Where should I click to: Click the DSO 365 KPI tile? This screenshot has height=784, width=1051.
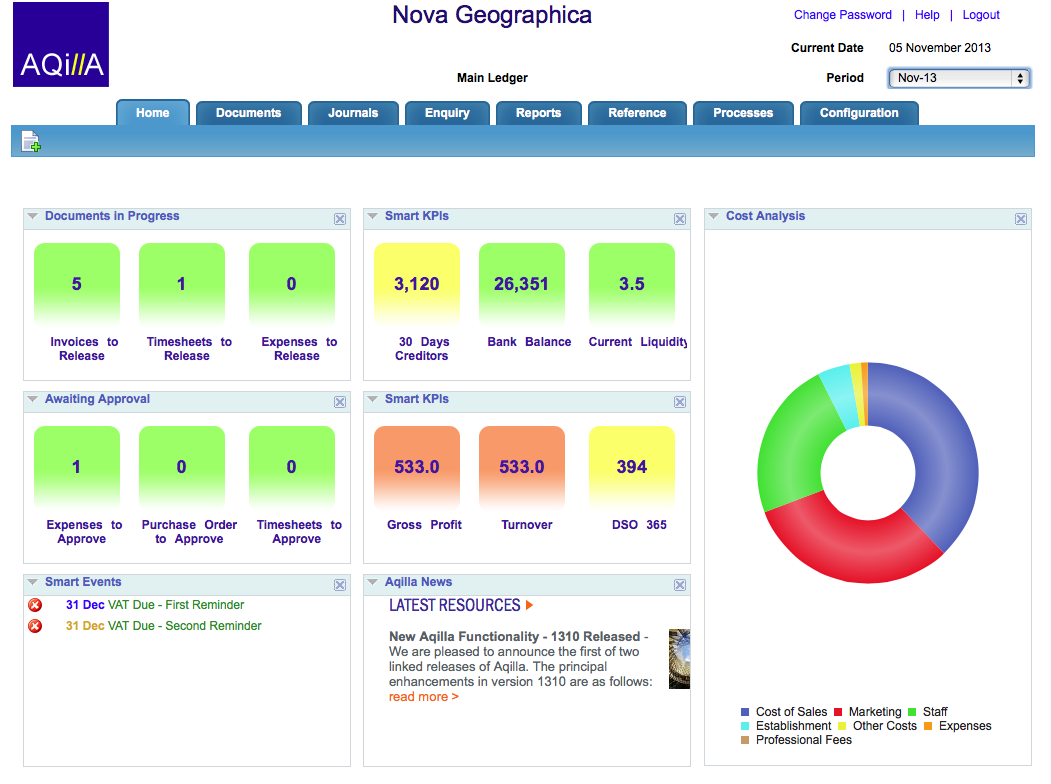pos(632,465)
